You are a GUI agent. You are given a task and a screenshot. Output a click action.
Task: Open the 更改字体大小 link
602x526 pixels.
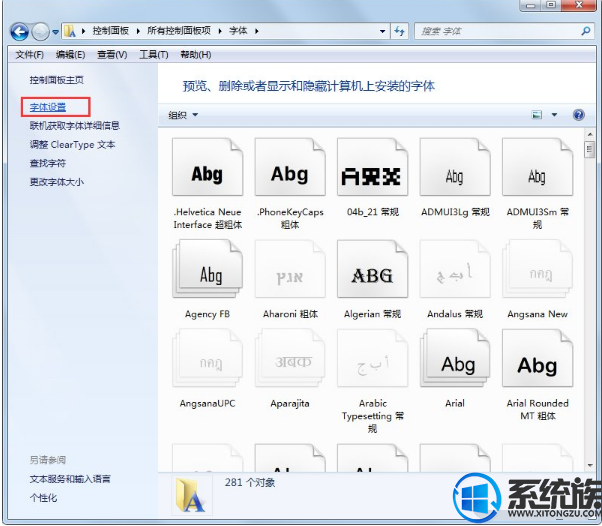click(57, 182)
